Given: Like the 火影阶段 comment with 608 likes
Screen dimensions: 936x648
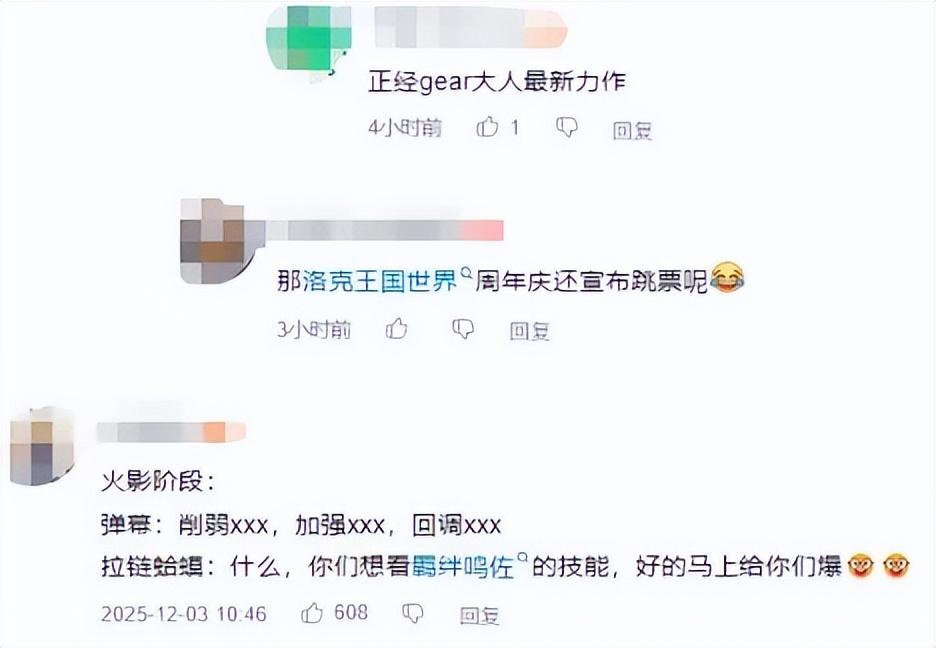Looking at the screenshot, I should click(312, 612).
